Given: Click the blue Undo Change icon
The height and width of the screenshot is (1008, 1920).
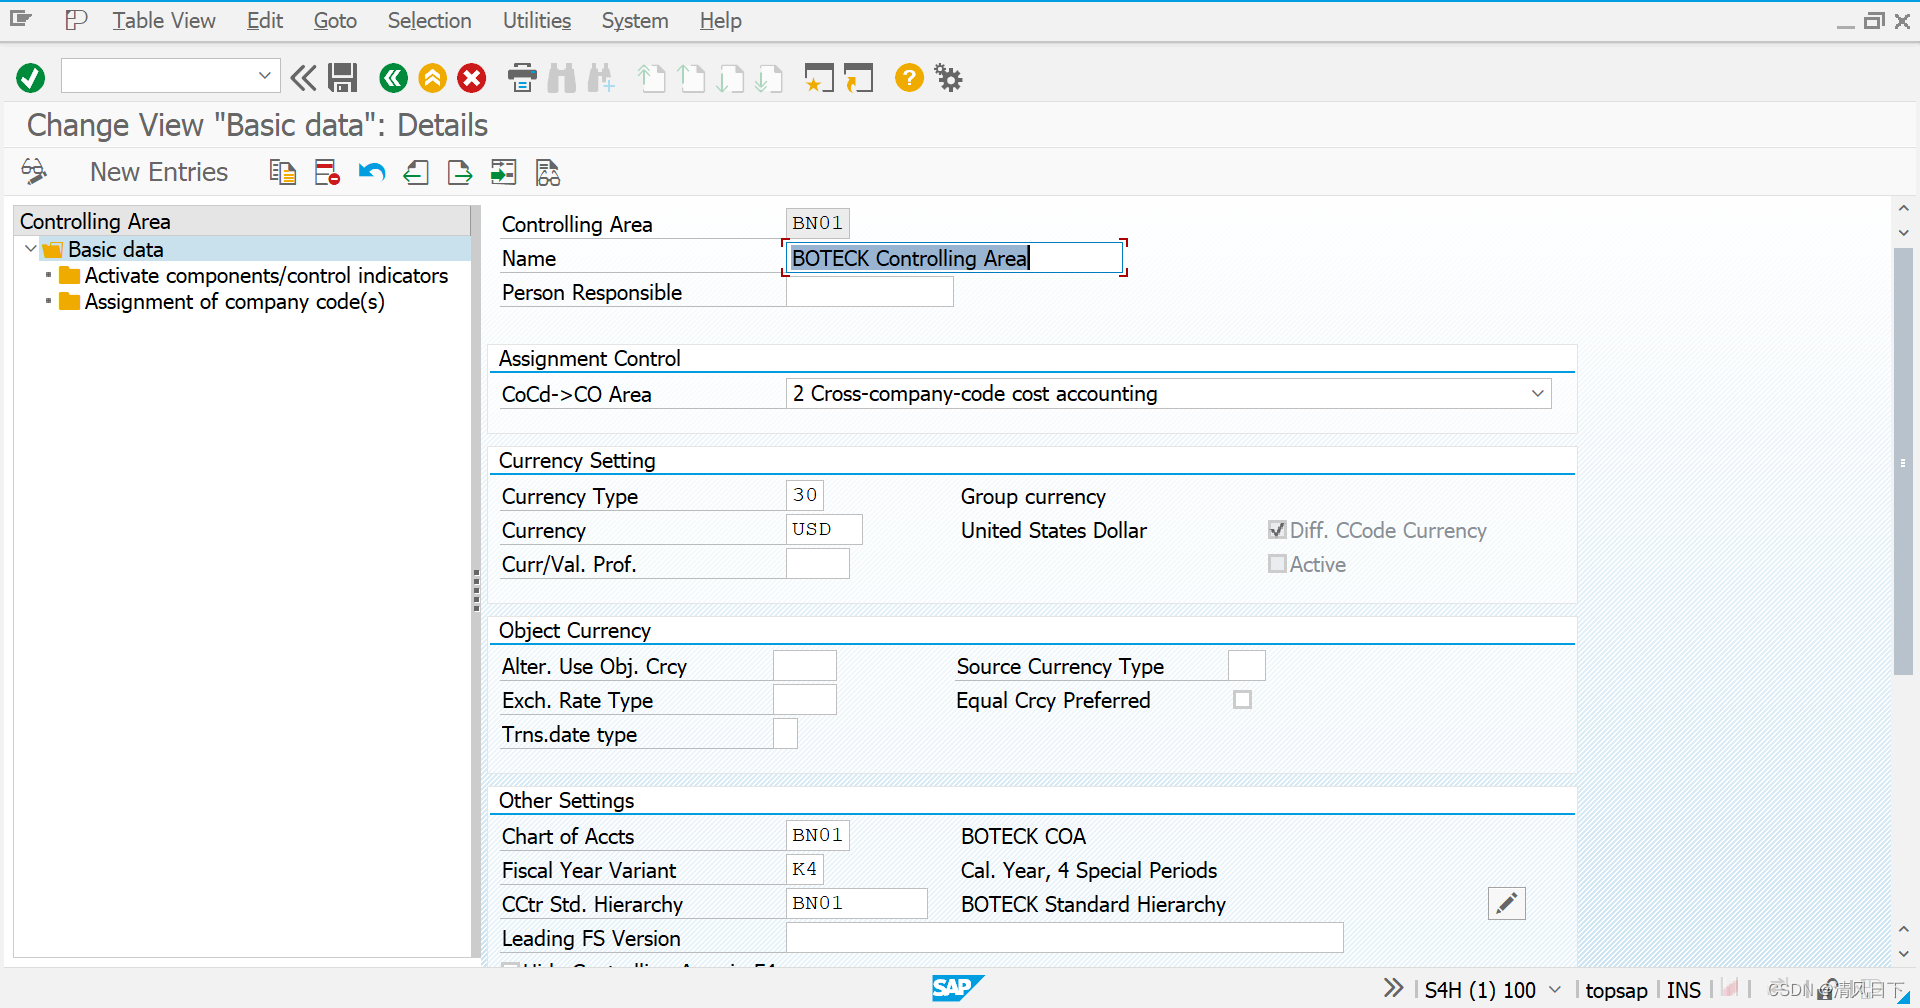Looking at the screenshot, I should pyautogui.click(x=372, y=172).
